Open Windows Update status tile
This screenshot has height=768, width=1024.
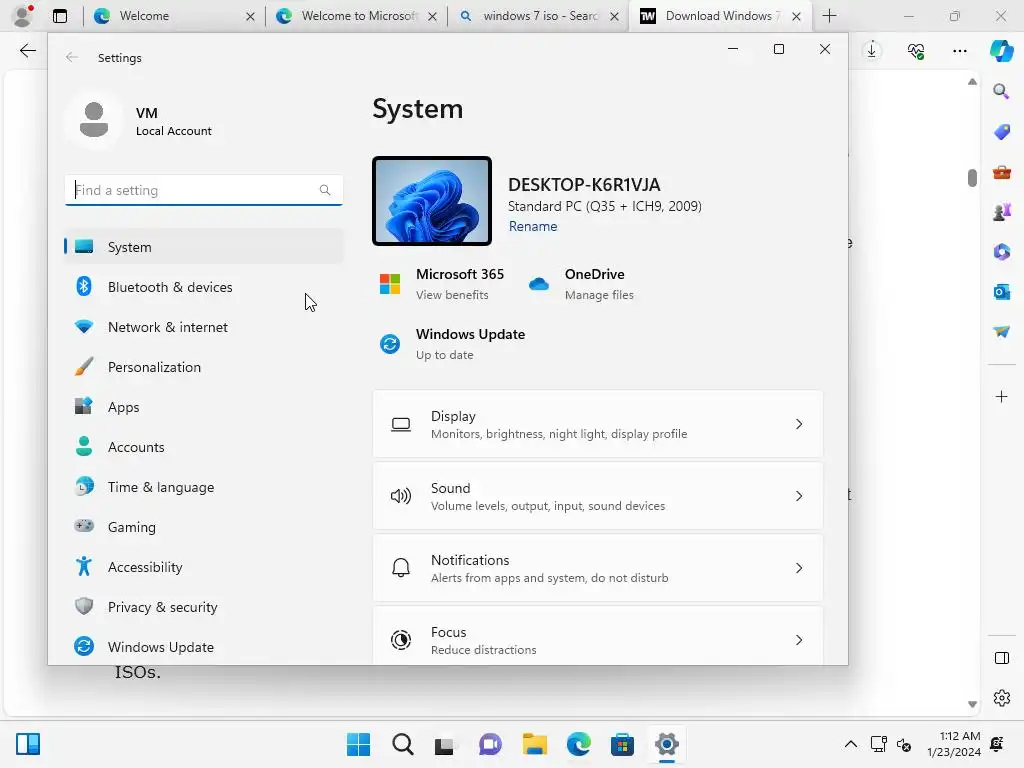pos(453,344)
